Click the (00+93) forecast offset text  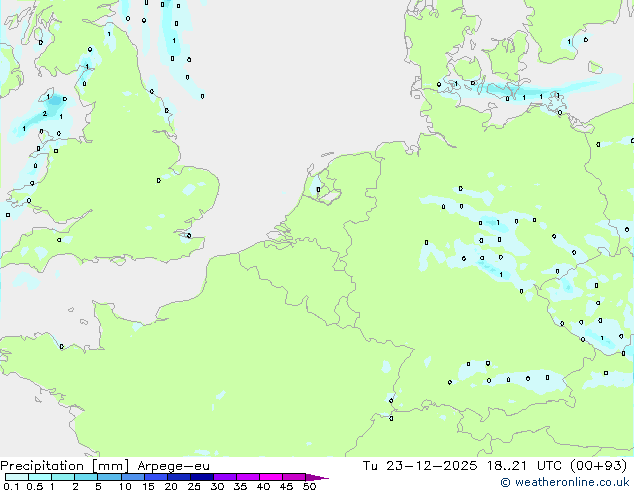599,466
